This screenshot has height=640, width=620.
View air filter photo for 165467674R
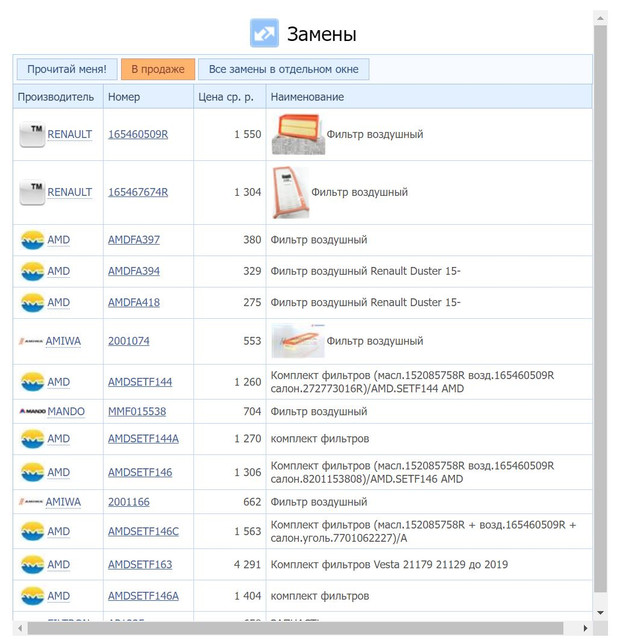point(291,192)
